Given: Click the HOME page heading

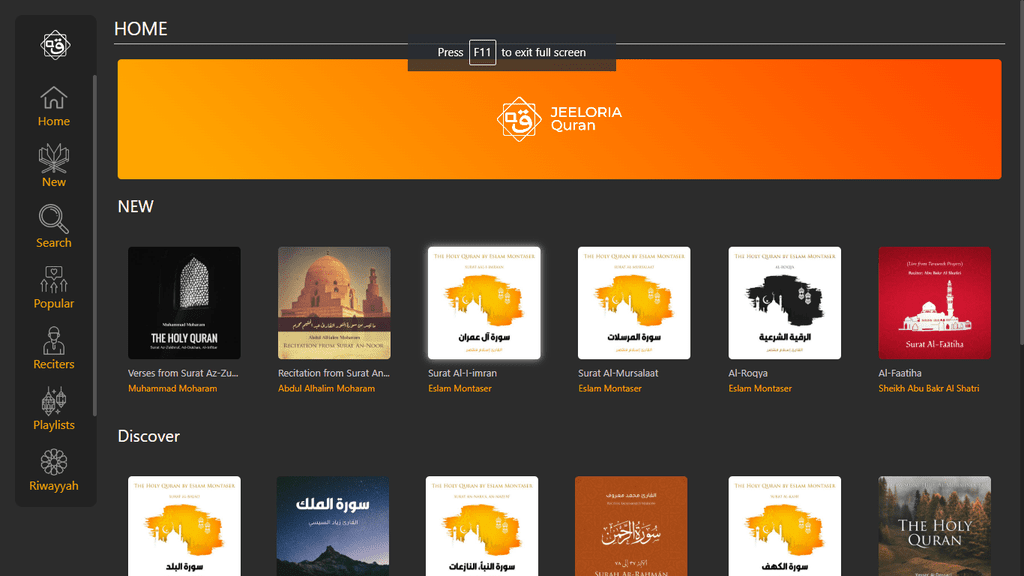Looking at the screenshot, I should pyautogui.click(x=140, y=29).
